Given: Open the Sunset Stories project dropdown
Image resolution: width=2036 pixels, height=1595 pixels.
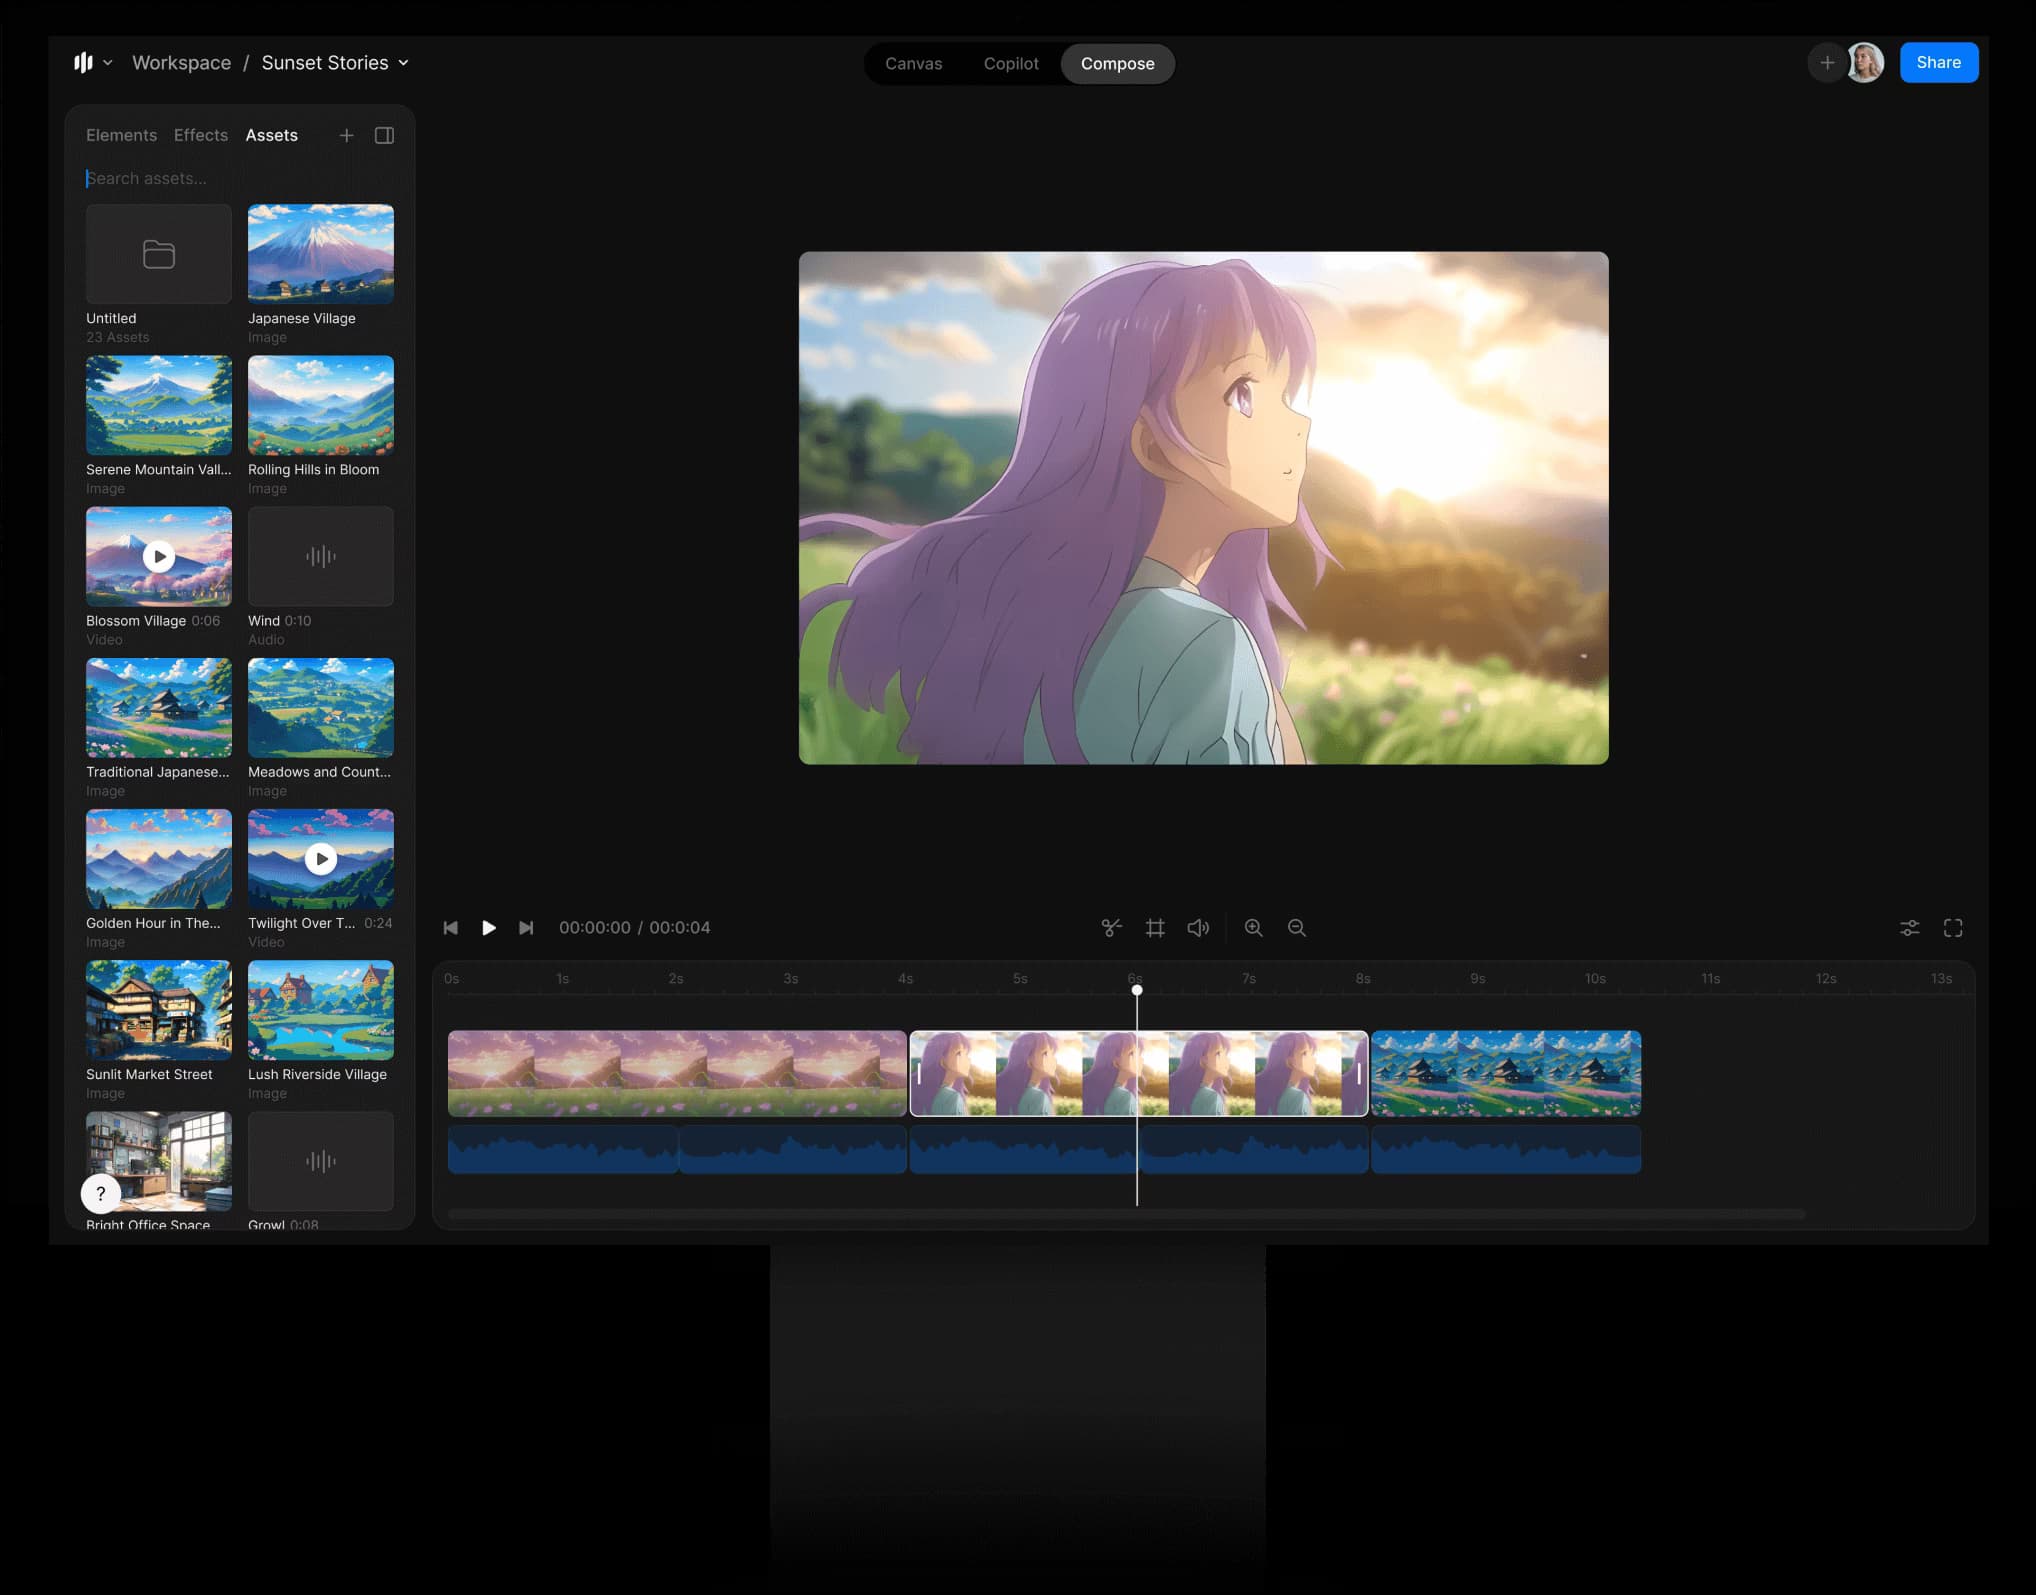Looking at the screenshot, I should (x=404, y=62).
